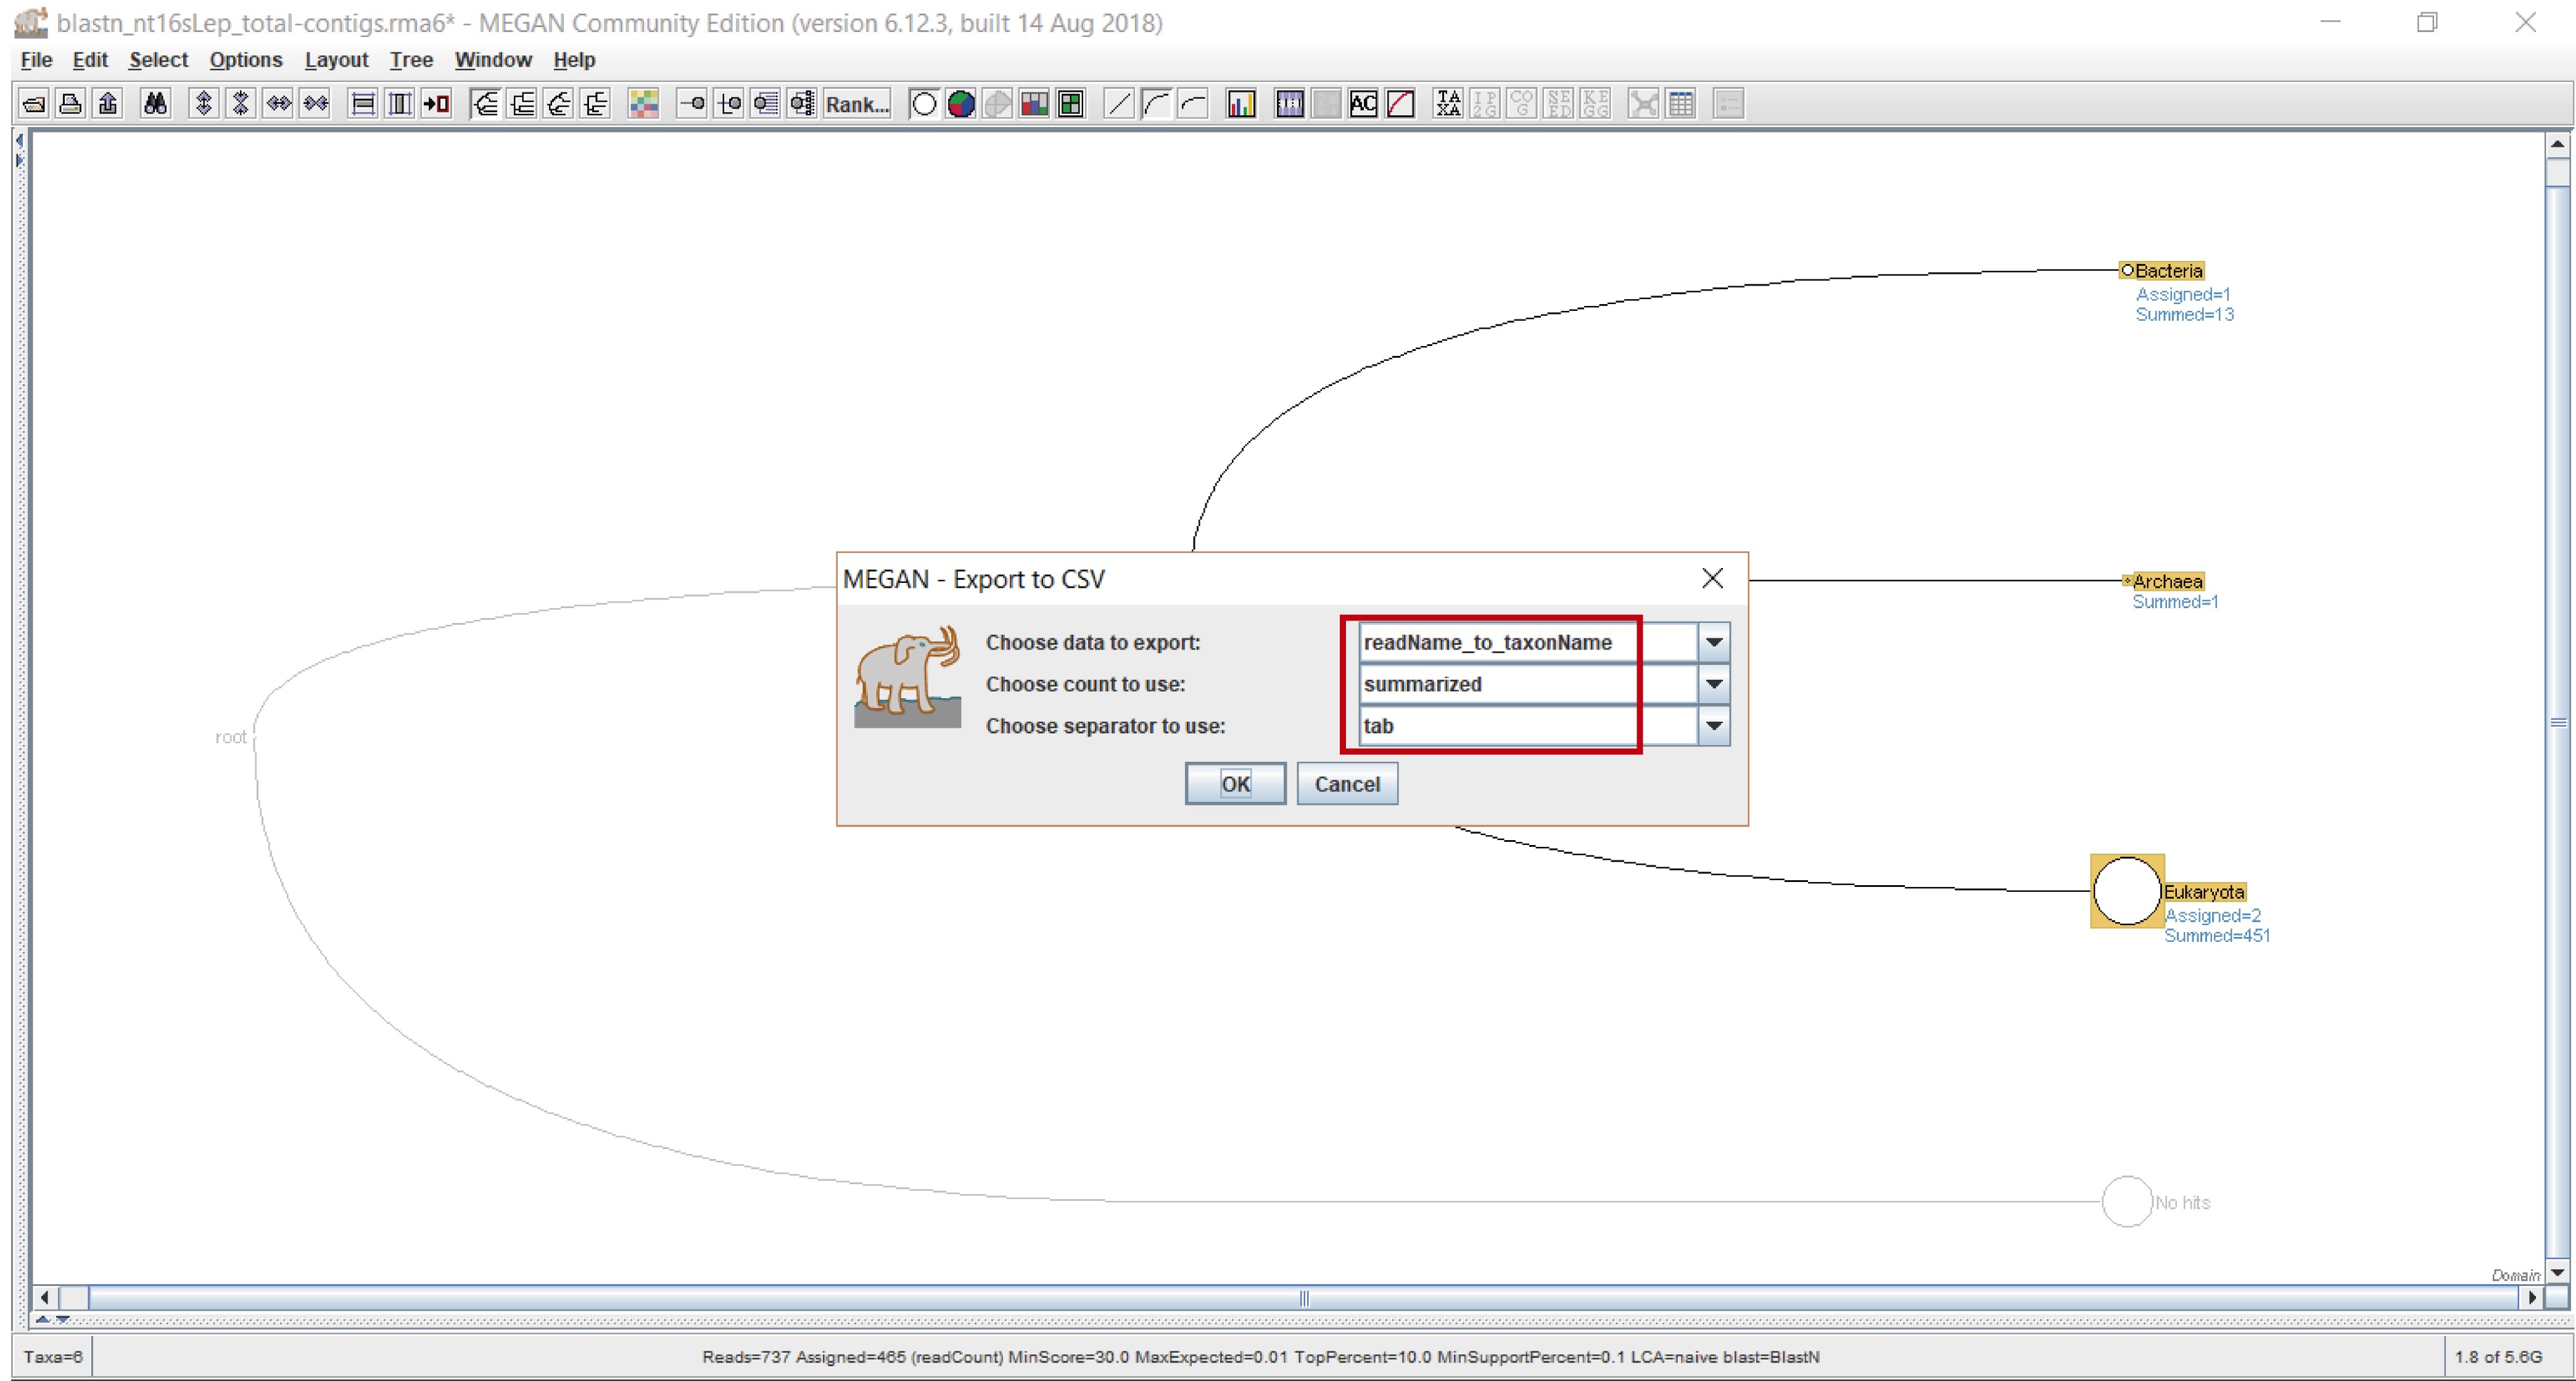This screenshot has height=1381, width=2576.
Task: Close the Export to CSV dialog
Action: click(1712, 578)
